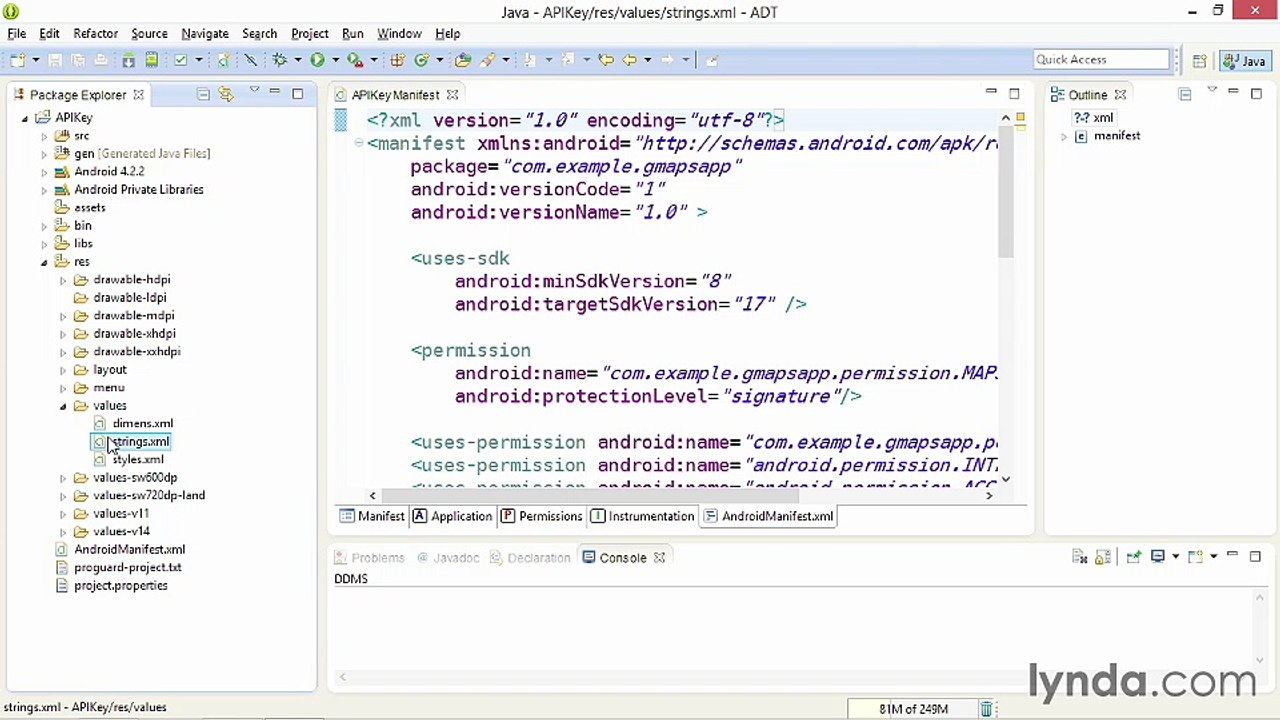1280x720 pixels.
Task: Switch to the Declaration tab
Action: [529, 558]
